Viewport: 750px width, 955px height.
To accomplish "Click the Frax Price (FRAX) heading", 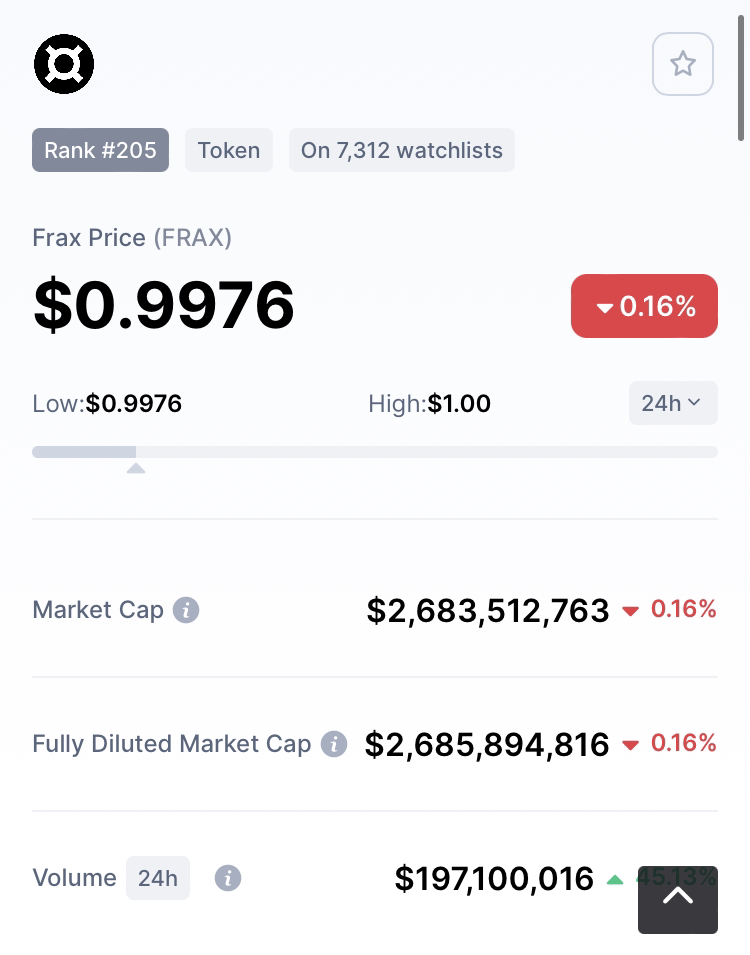I will pos(132,238).
